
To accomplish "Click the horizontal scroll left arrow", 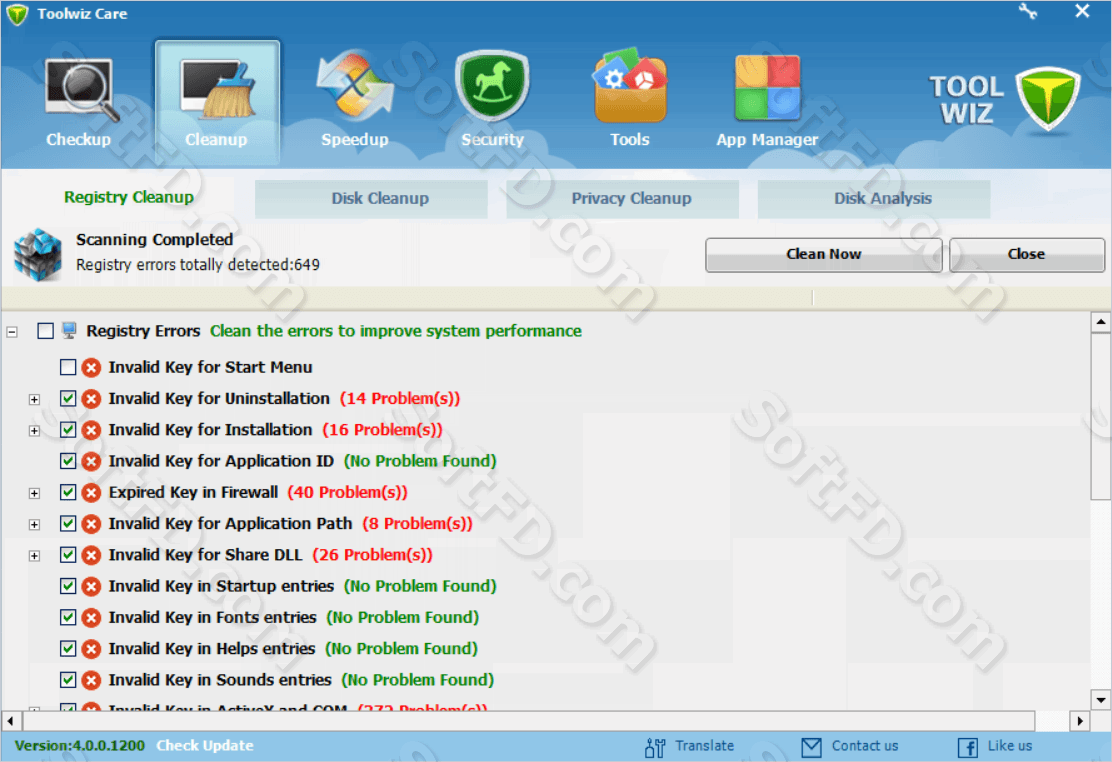I will coord(10,721).
